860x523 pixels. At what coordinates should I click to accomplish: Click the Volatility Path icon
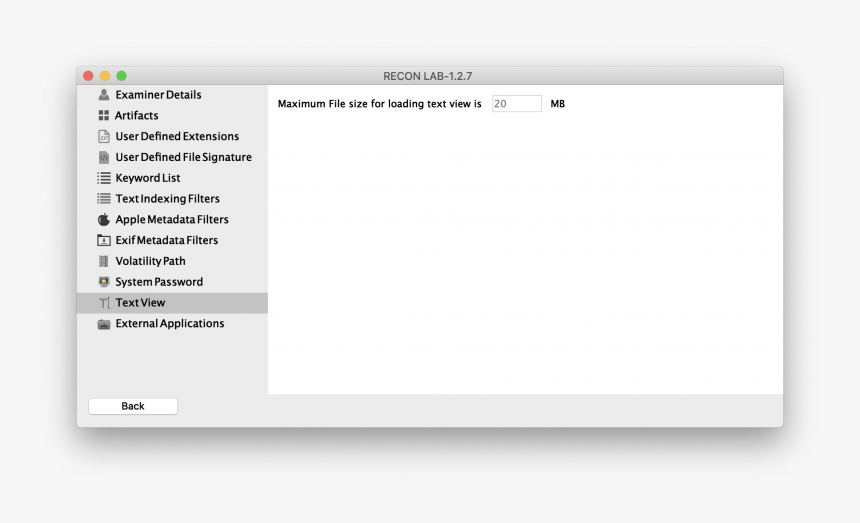(104, 262)
